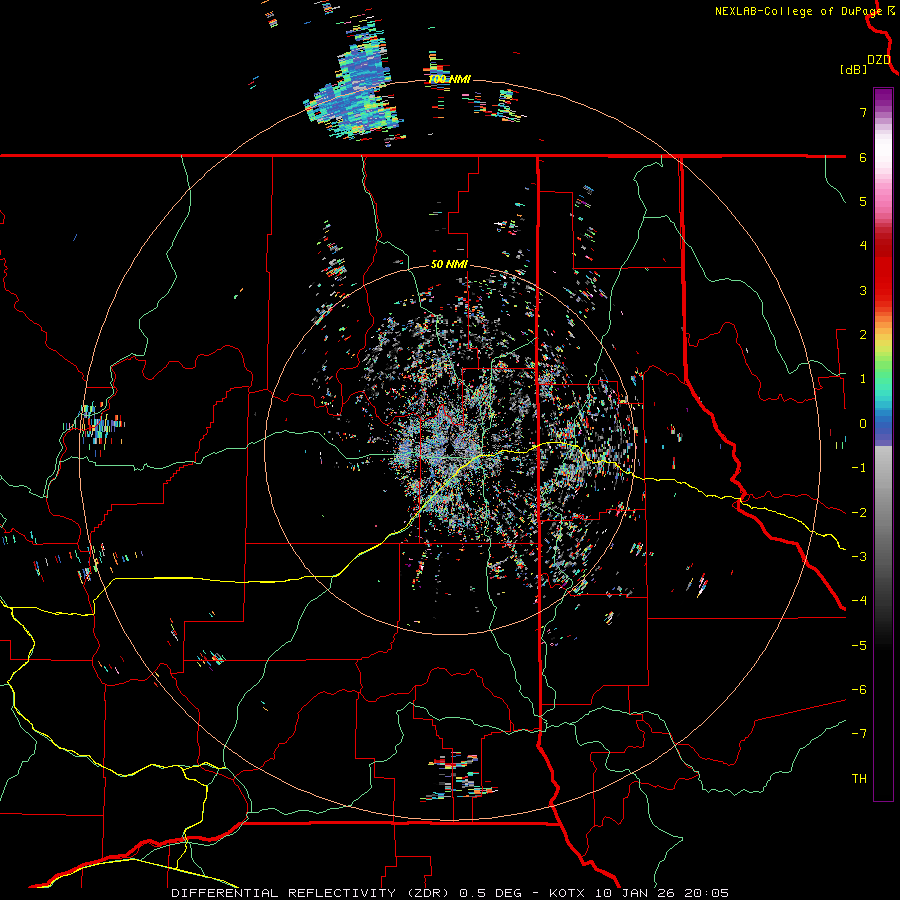Click the 2 value on color scale

pos(863,335)
